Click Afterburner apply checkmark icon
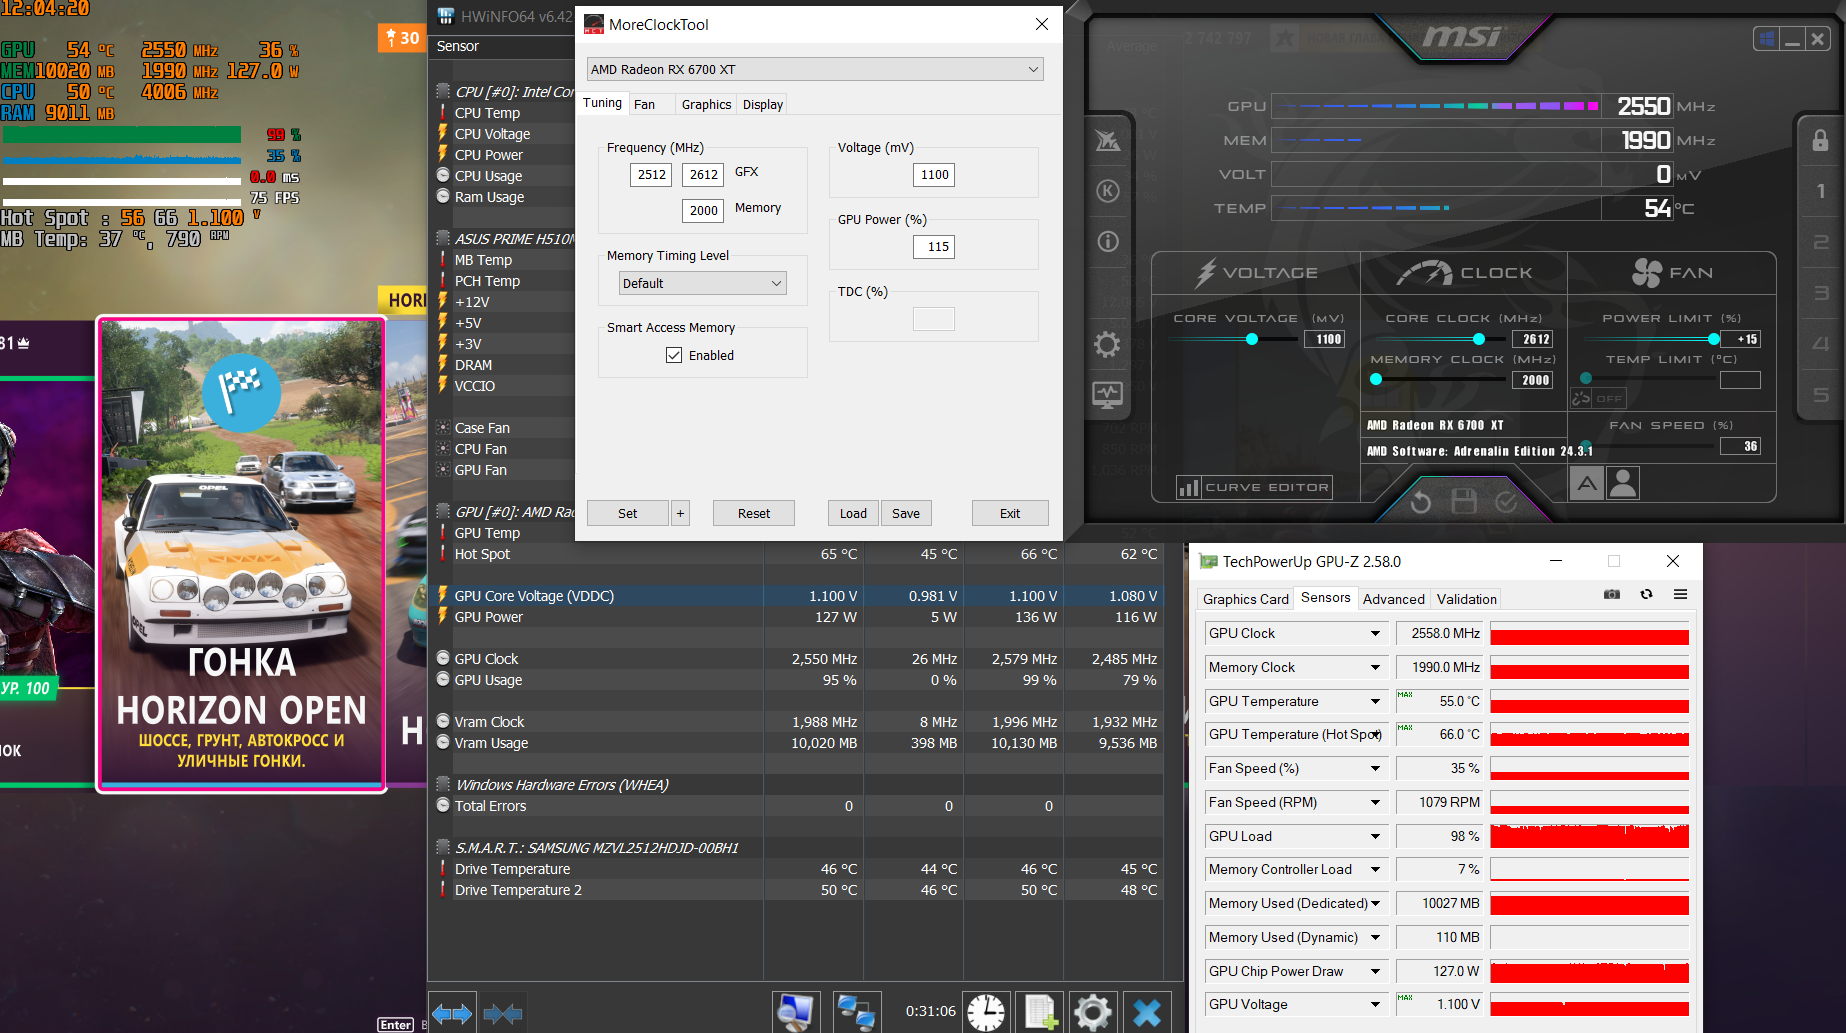Viewport: 1846px width, 1033px height. tap(1506, 502)
